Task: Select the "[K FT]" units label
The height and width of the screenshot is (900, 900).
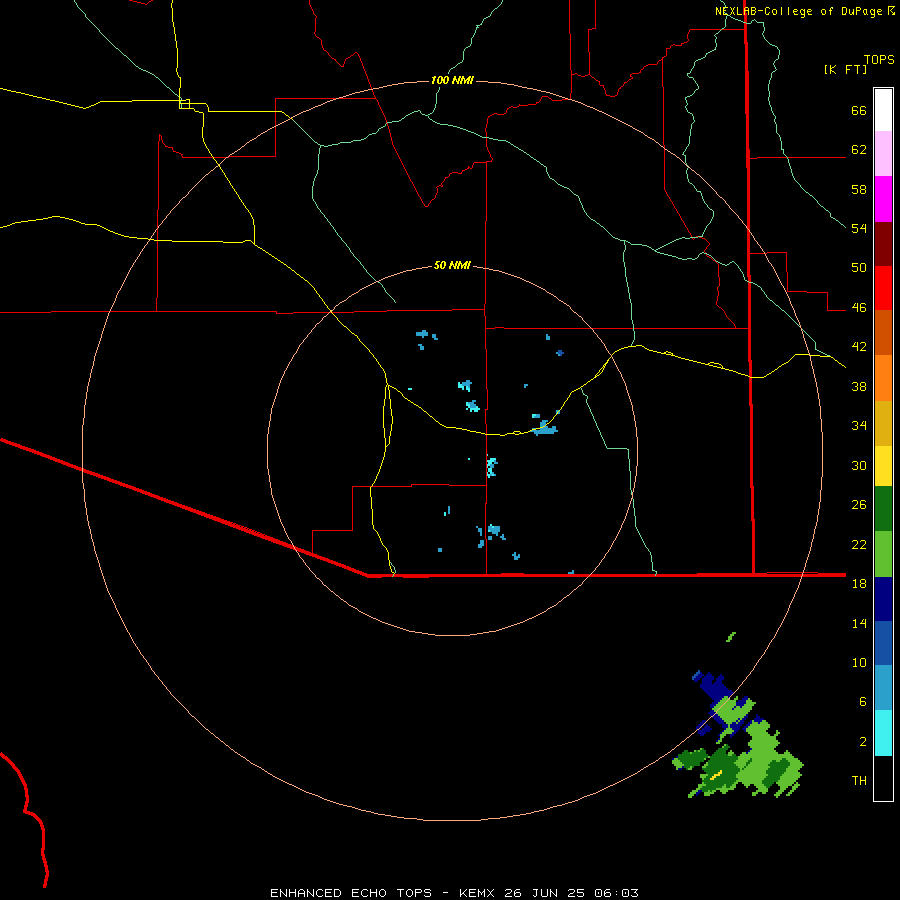Action: coord(845,69)
